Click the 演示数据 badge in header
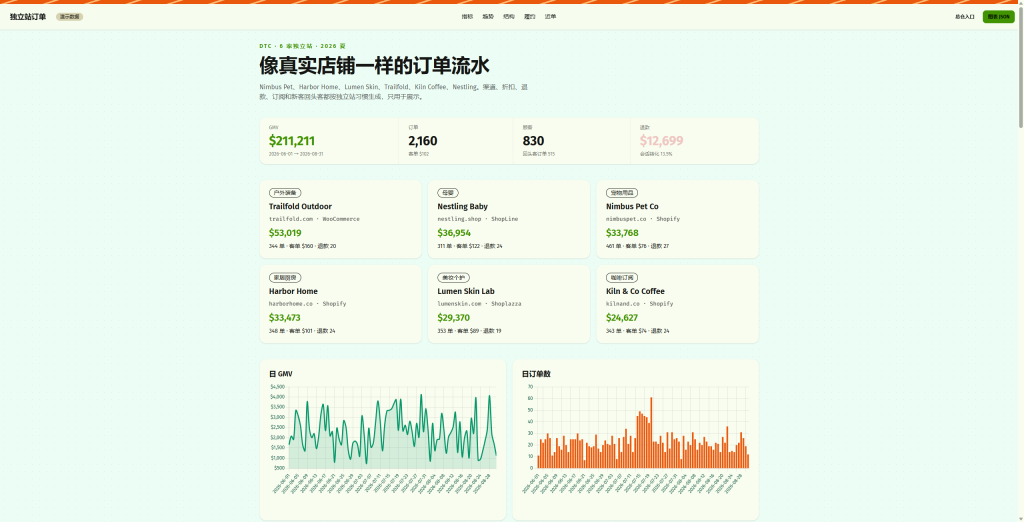Screen dimensions: 1024x522 69,16
